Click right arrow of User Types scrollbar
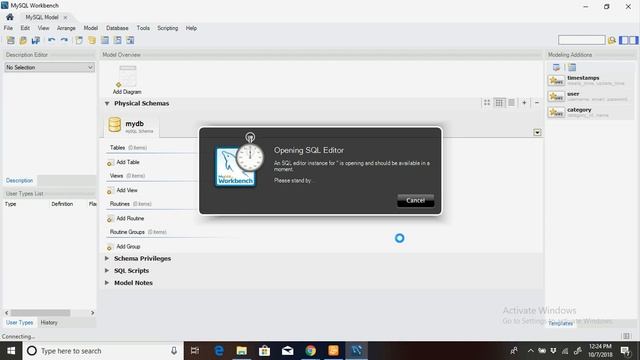The width and height of the screenshot is (640, 360). point(92,313)
